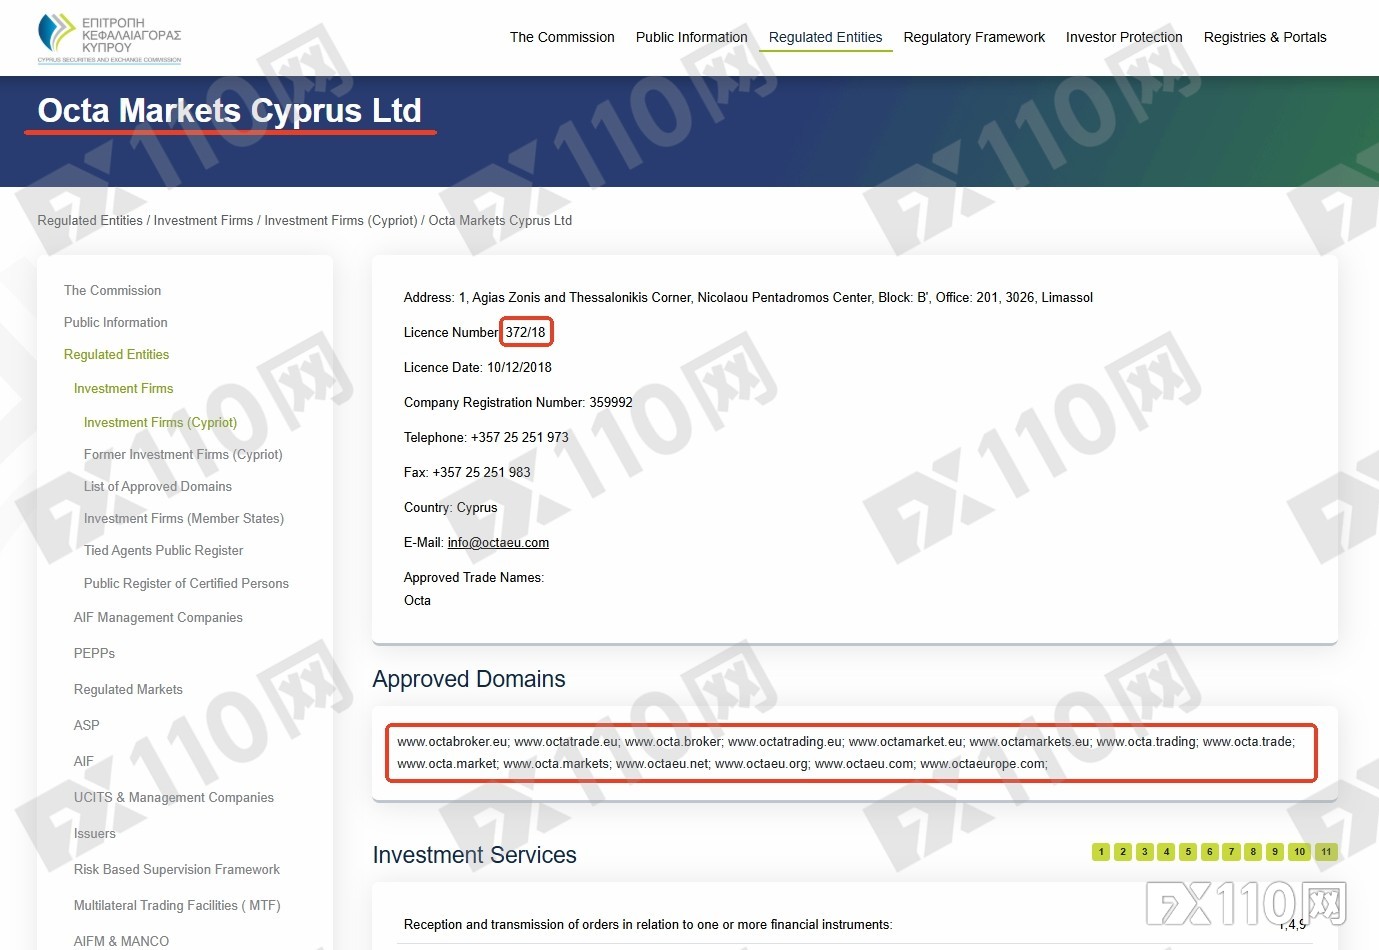Viewport: 1379px width, 950px height.
Task: Open Registries & Portals top menu
Action: click(x=1265, y=37)
